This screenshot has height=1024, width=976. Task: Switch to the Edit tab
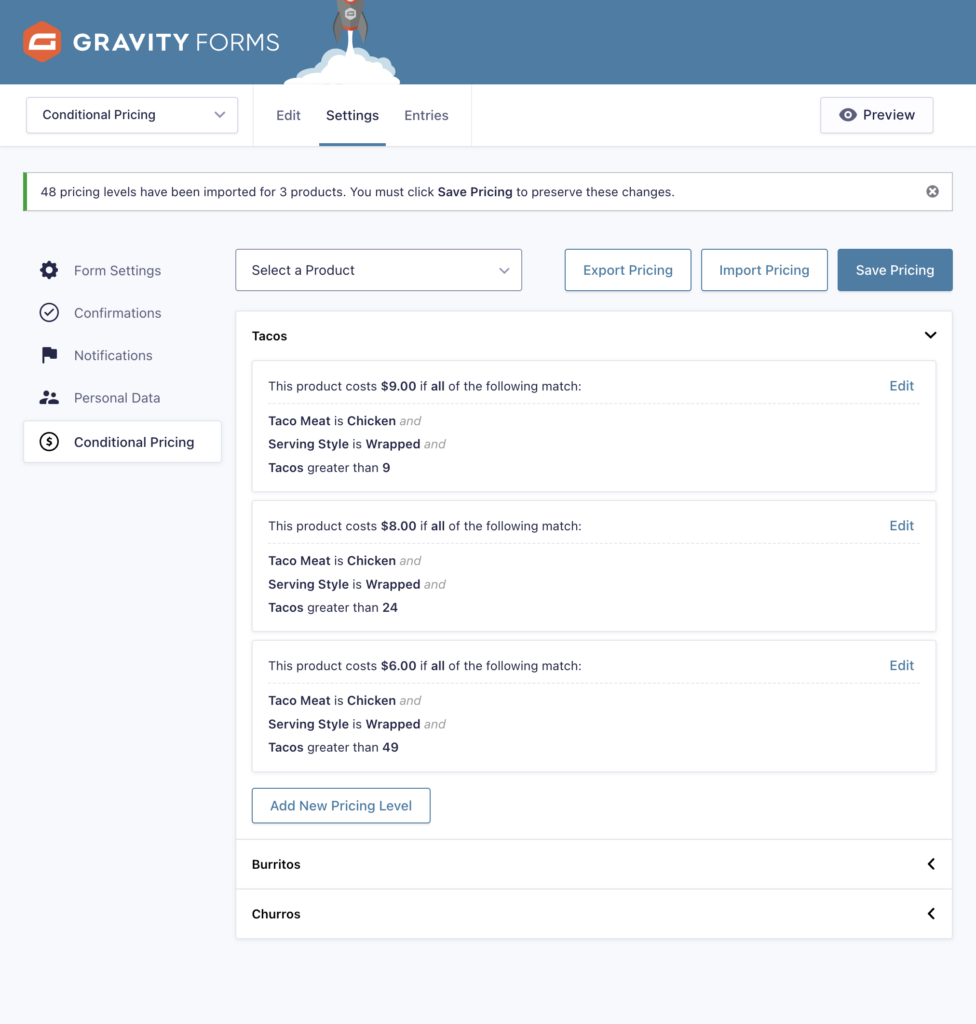point(288,115)
